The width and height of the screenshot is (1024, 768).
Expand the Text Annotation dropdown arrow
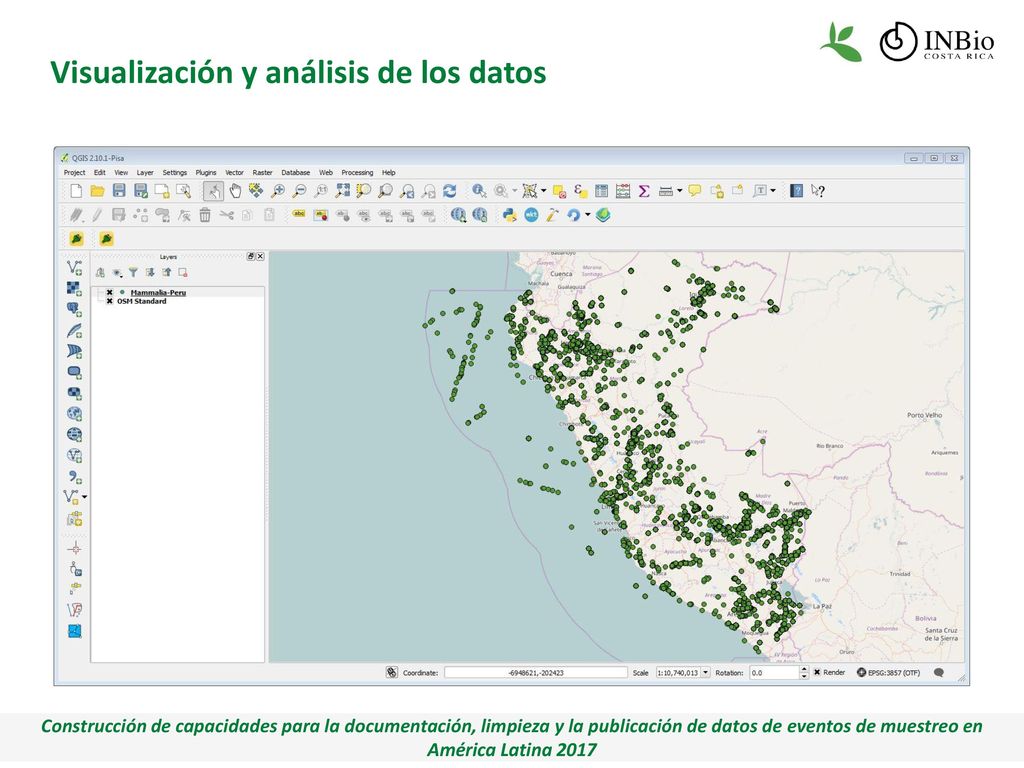pyautogui.click(x=773, y=191)
